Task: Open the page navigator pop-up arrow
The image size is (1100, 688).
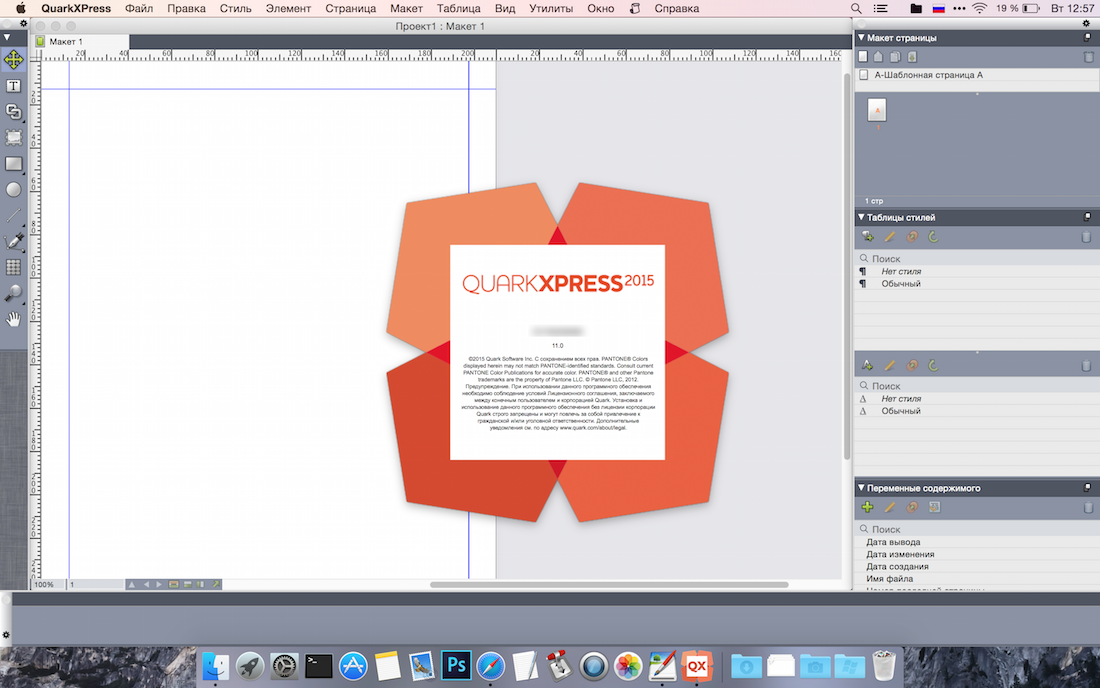Action: [x=131, y=584]
